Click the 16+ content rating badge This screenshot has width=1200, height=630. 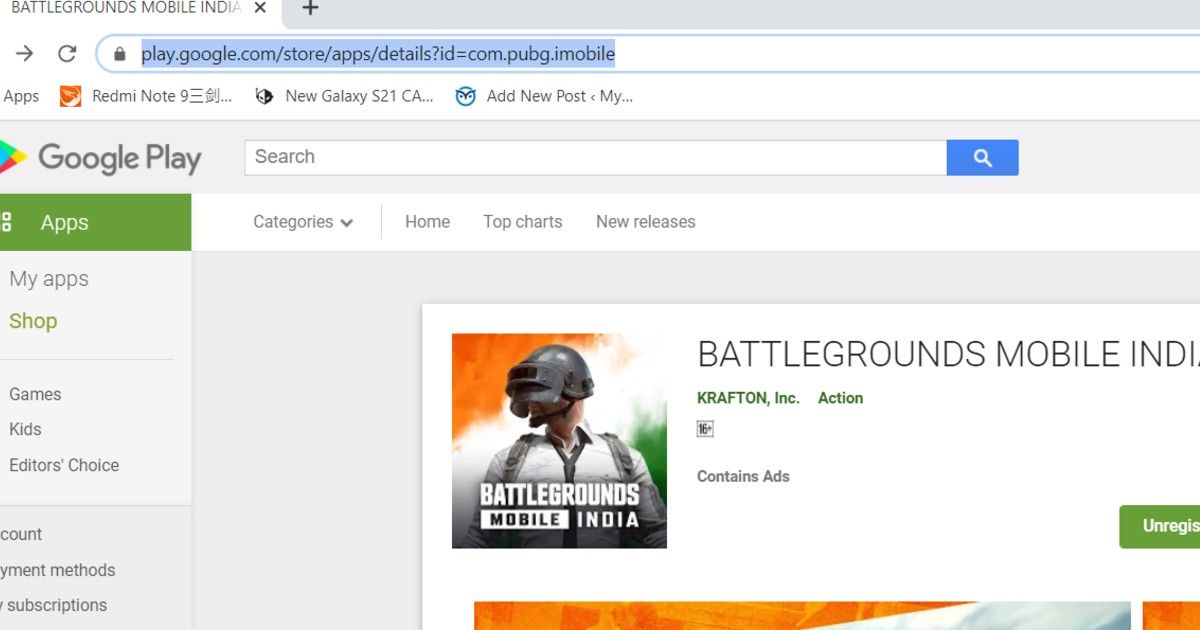pos(705,429)
